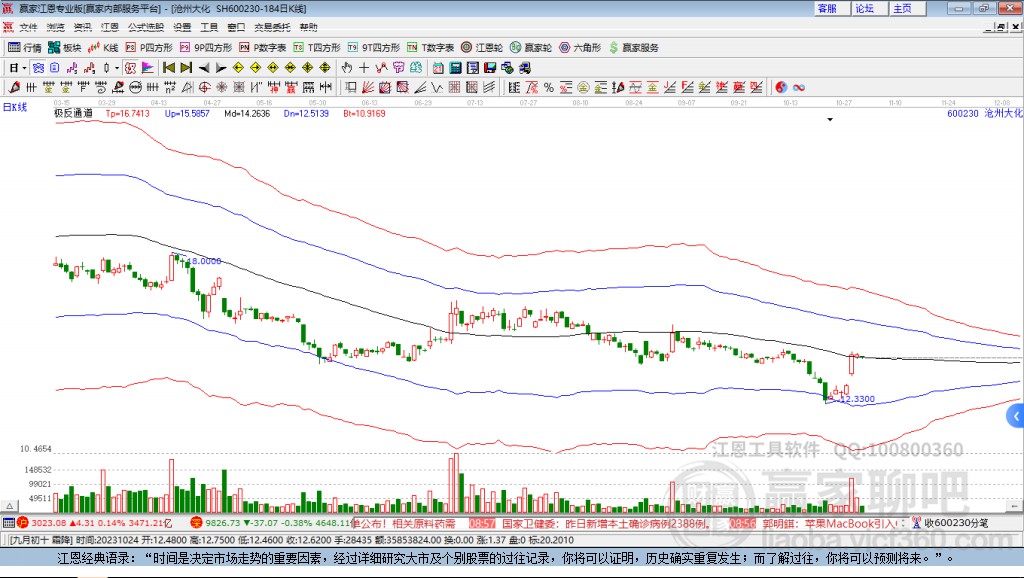Click the Tp=16.7413 value

(127, 113)
